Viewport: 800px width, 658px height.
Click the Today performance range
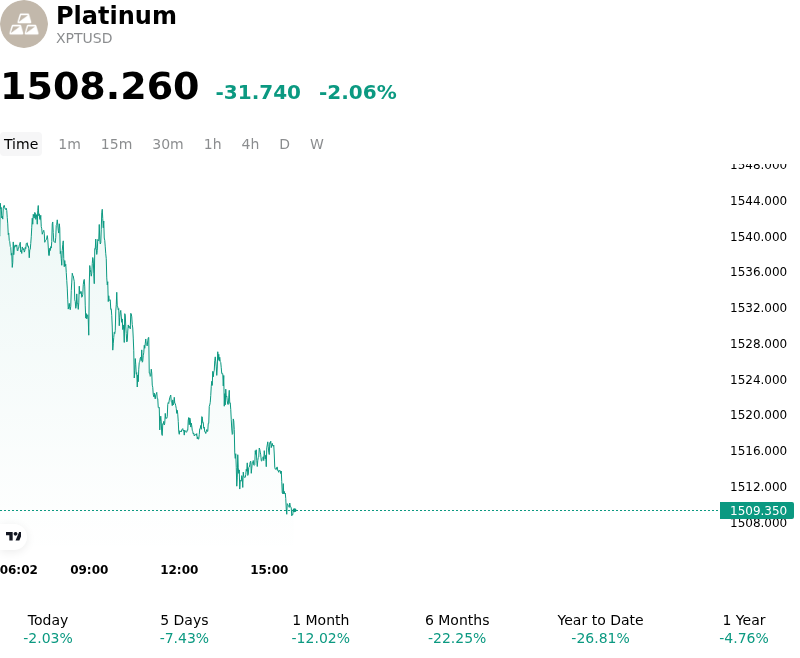coord(48,629)
